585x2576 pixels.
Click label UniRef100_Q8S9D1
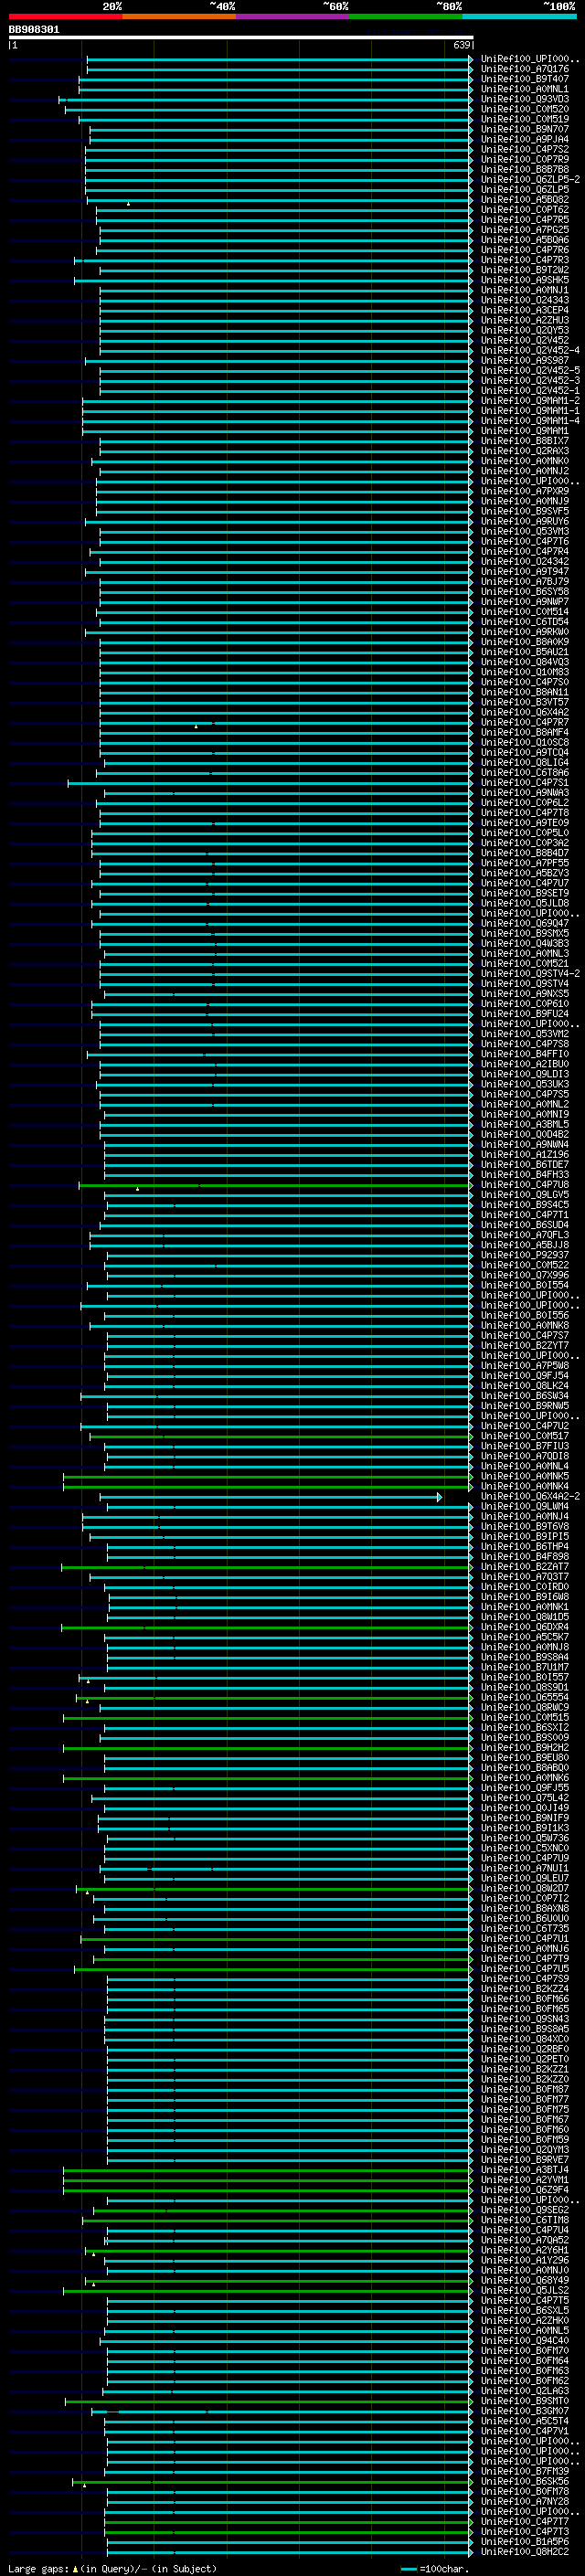pyautogui.click(x=524, y=1687)
